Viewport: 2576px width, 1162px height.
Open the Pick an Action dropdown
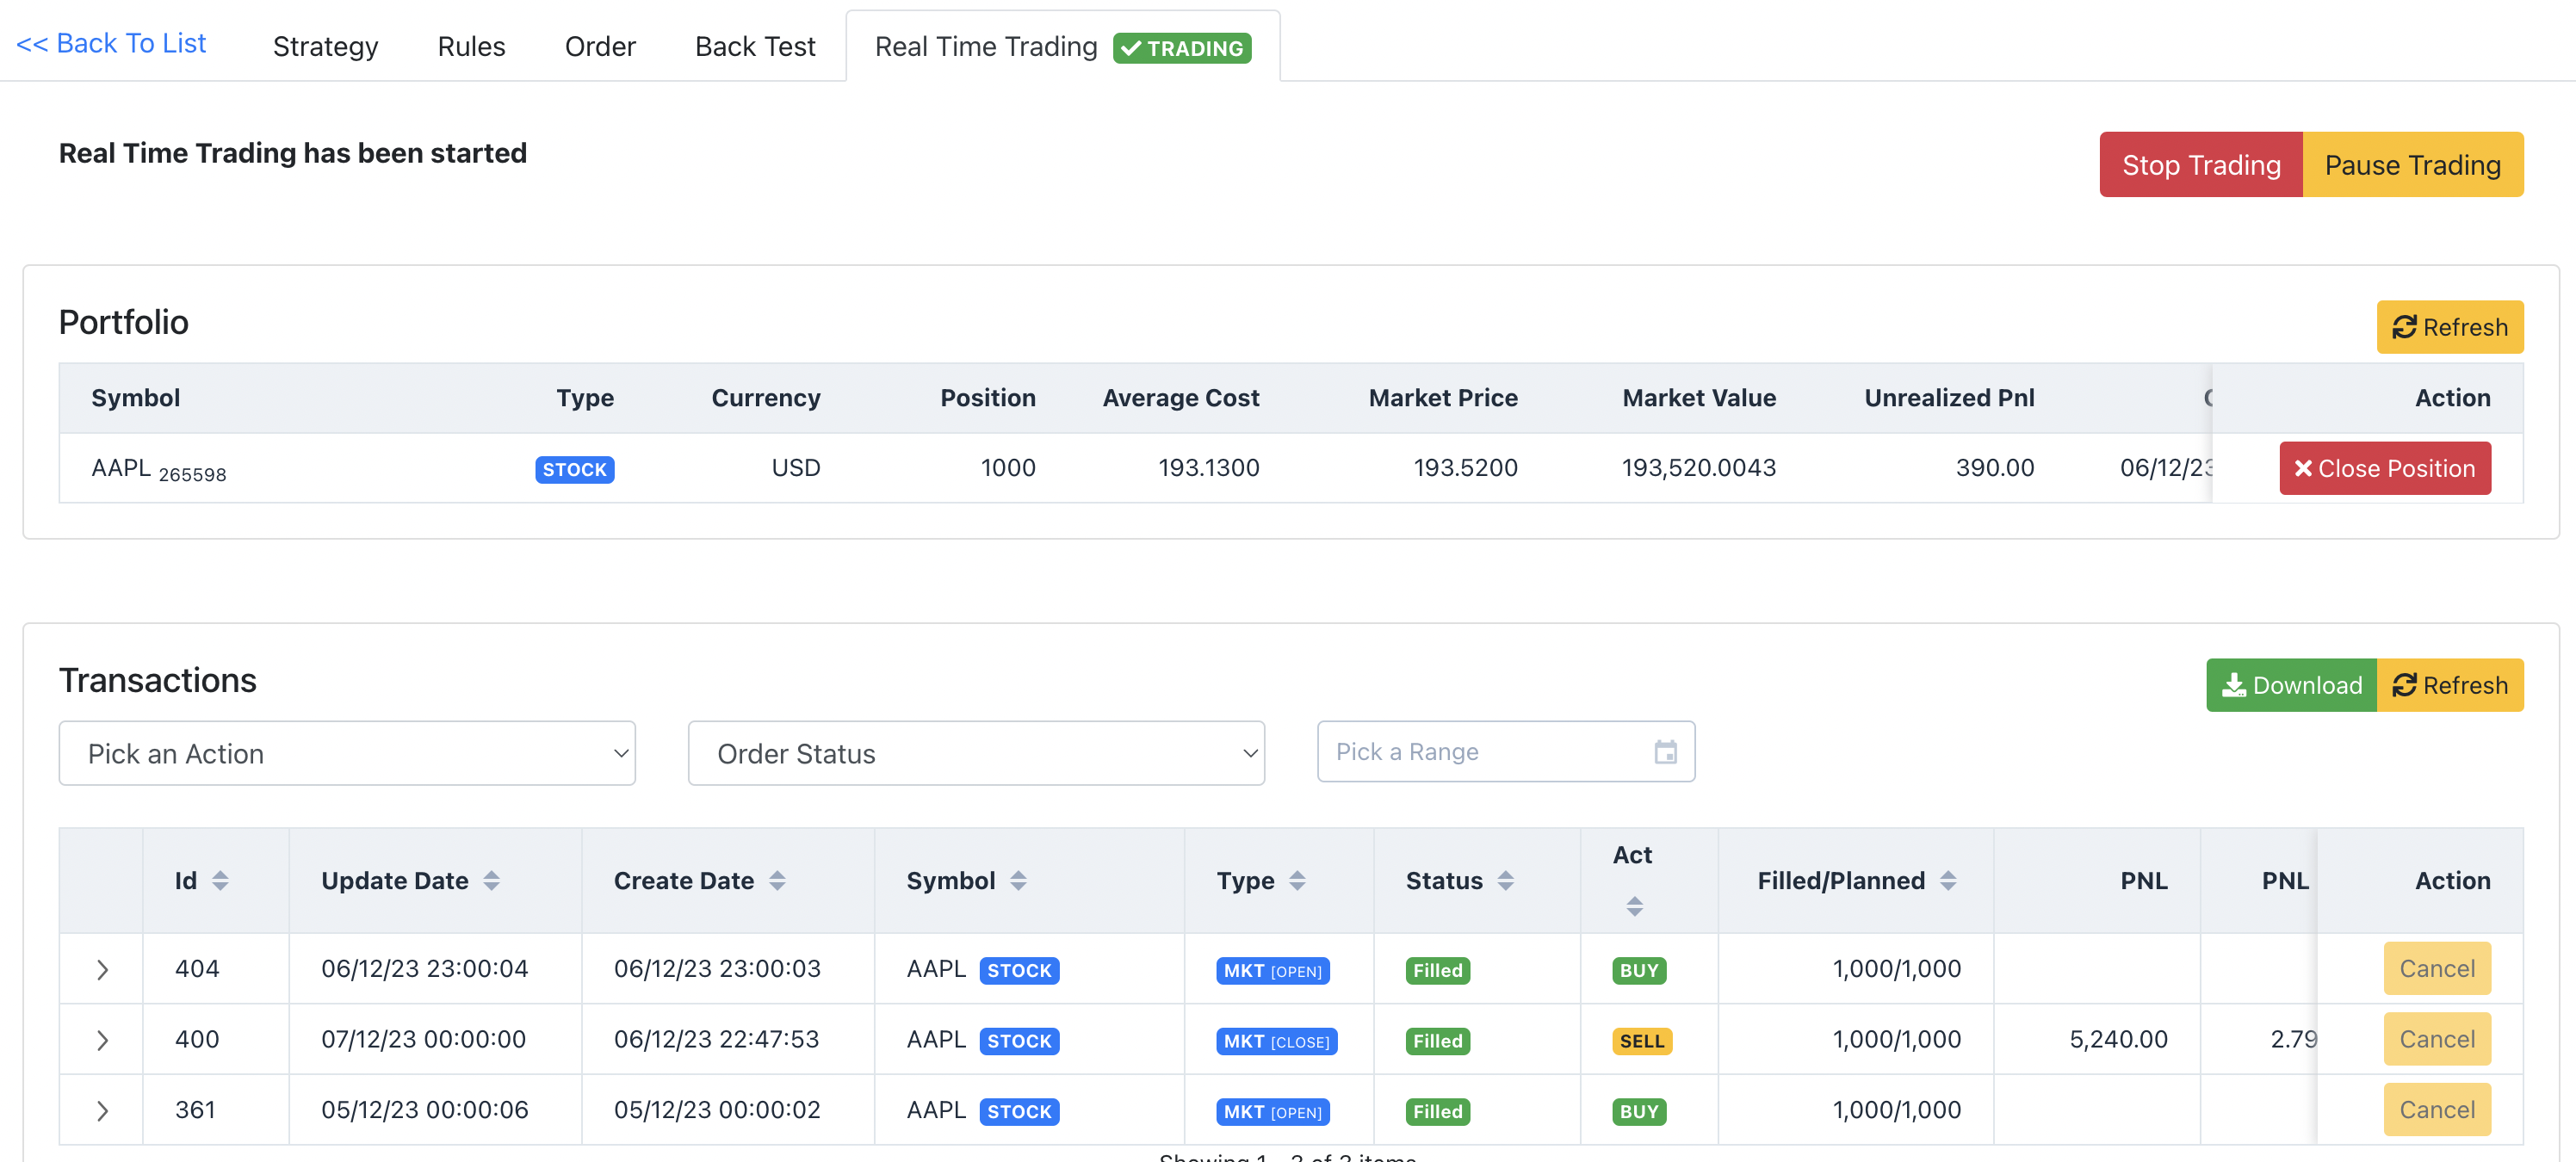[x=347, y=753]
